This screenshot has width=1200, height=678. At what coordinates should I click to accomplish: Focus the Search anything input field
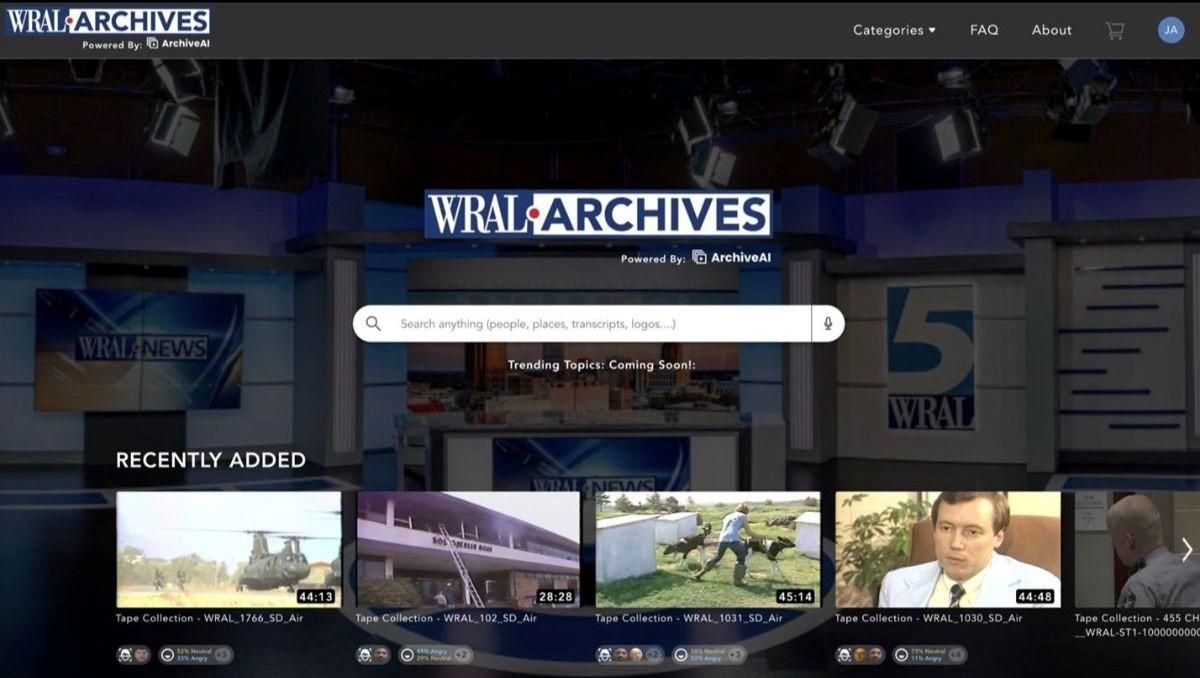[600, 324]
